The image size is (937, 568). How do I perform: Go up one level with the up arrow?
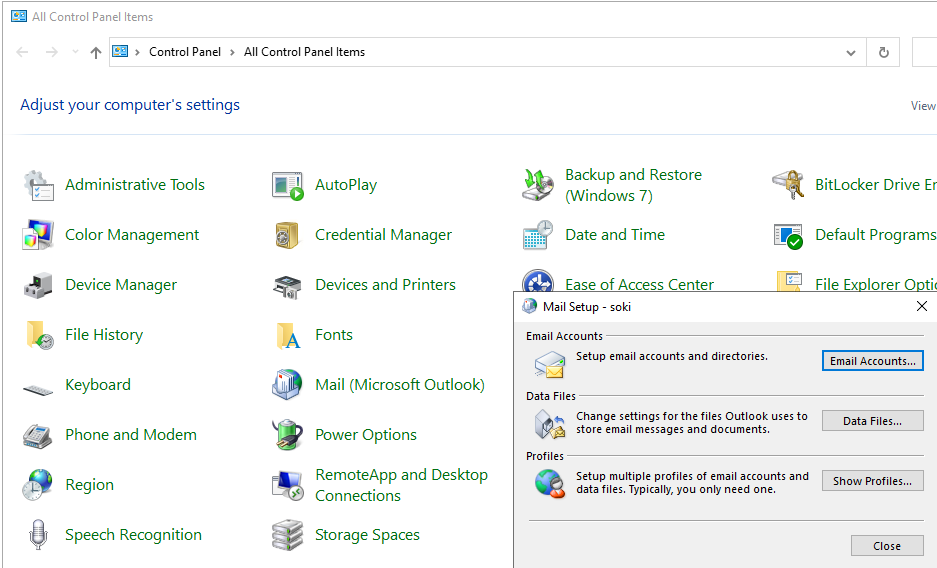(96, 53)
